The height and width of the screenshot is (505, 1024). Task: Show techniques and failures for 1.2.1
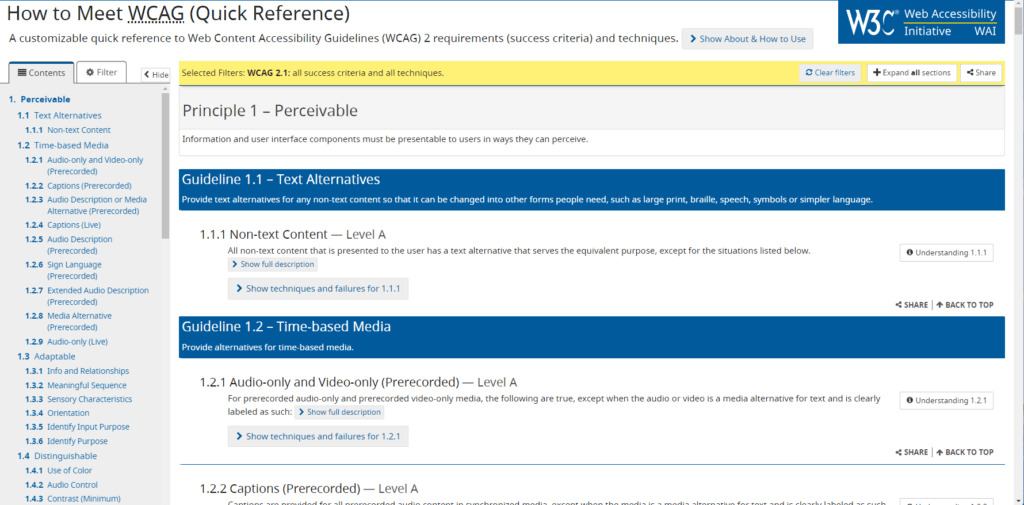click(x=318, y=436)
